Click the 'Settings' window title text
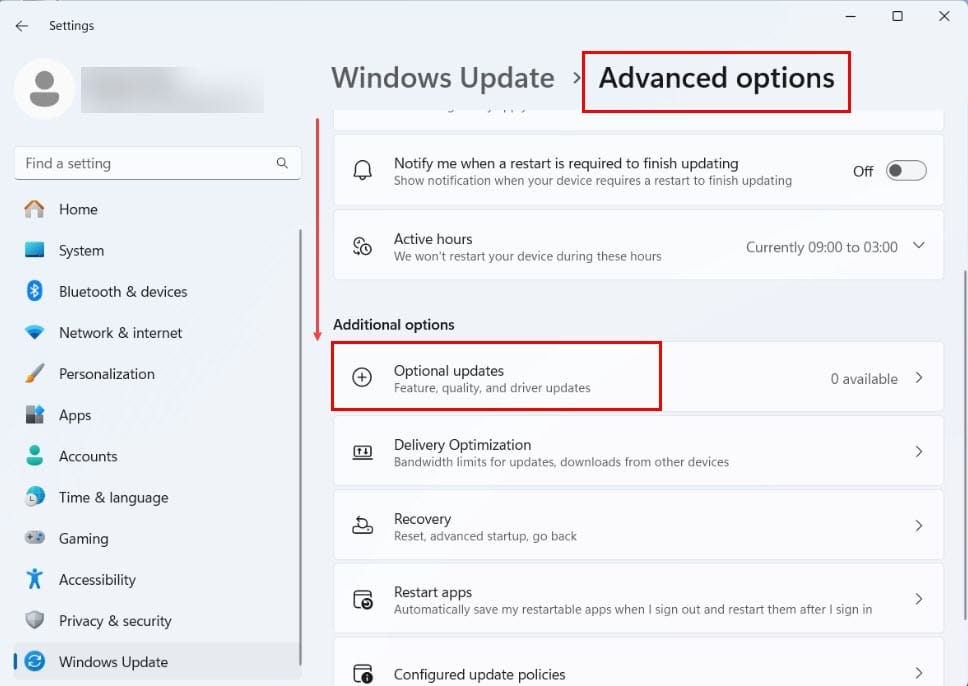Screen dimensions: 968x686 pyautogui.click(x=72, y=26)
